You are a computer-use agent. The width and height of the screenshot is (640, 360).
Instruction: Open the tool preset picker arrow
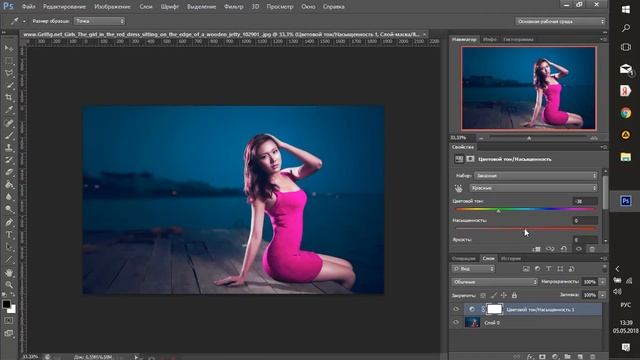24,21
